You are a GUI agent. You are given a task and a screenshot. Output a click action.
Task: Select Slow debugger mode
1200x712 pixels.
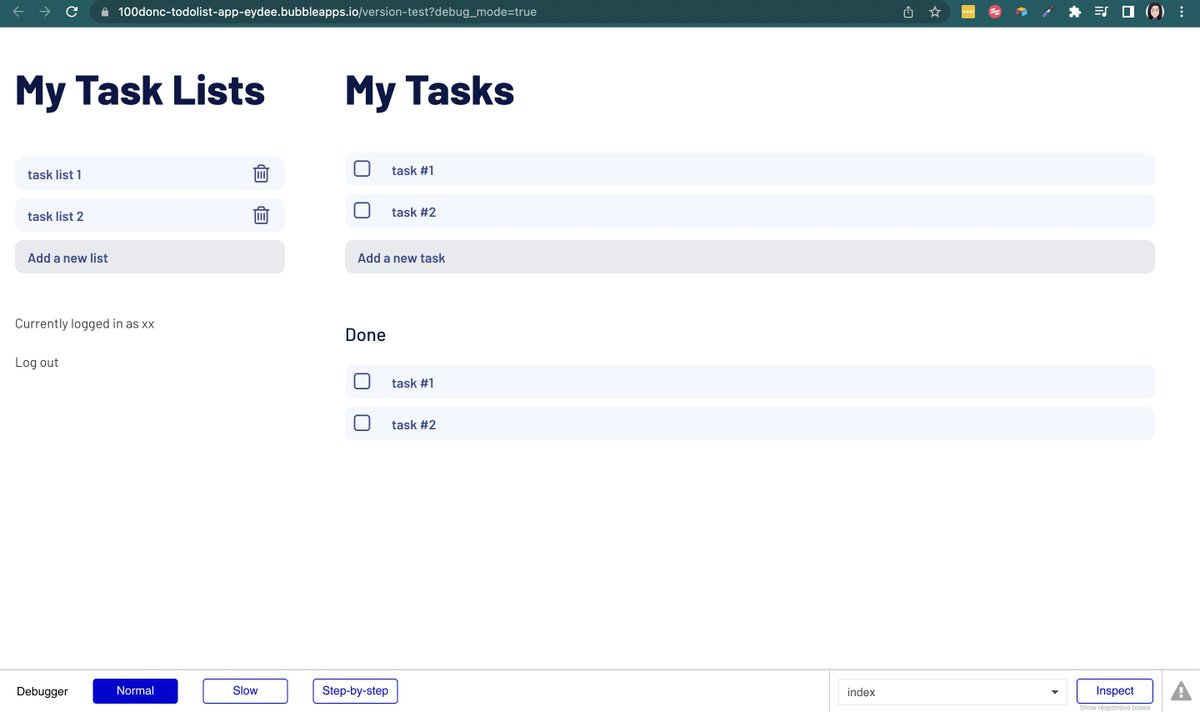(x=245, y=690)
